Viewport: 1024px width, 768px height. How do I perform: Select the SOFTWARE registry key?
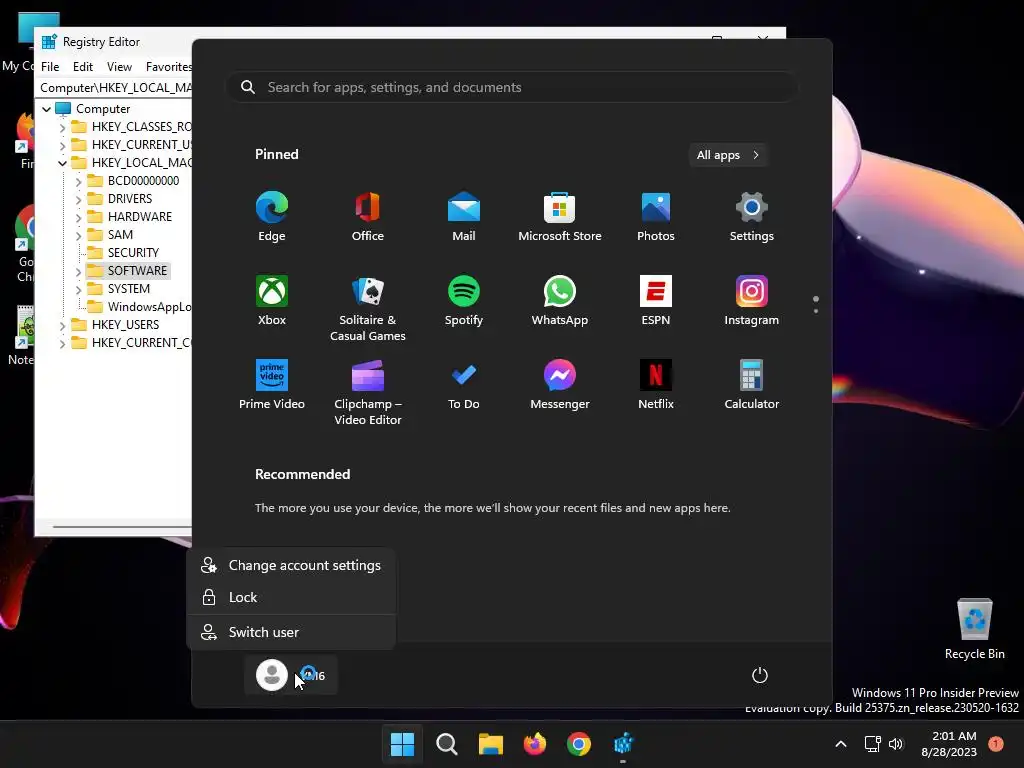128,270
